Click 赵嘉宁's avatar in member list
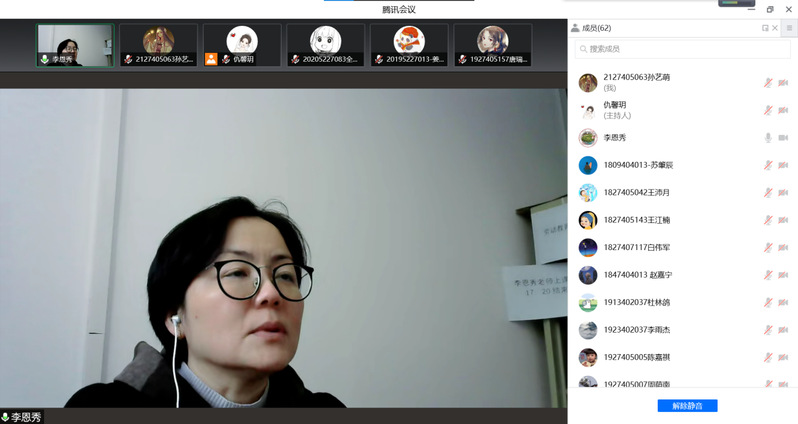798x424 pixels. 588,275
